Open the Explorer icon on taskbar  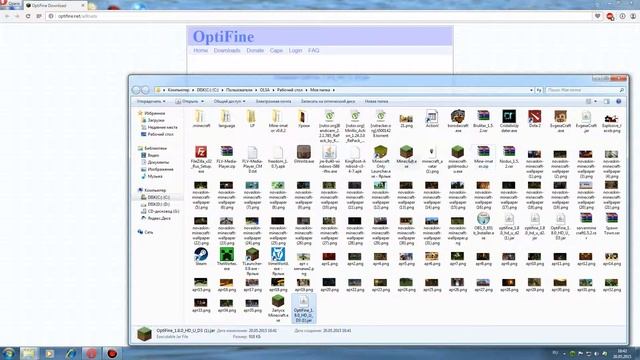29,353
